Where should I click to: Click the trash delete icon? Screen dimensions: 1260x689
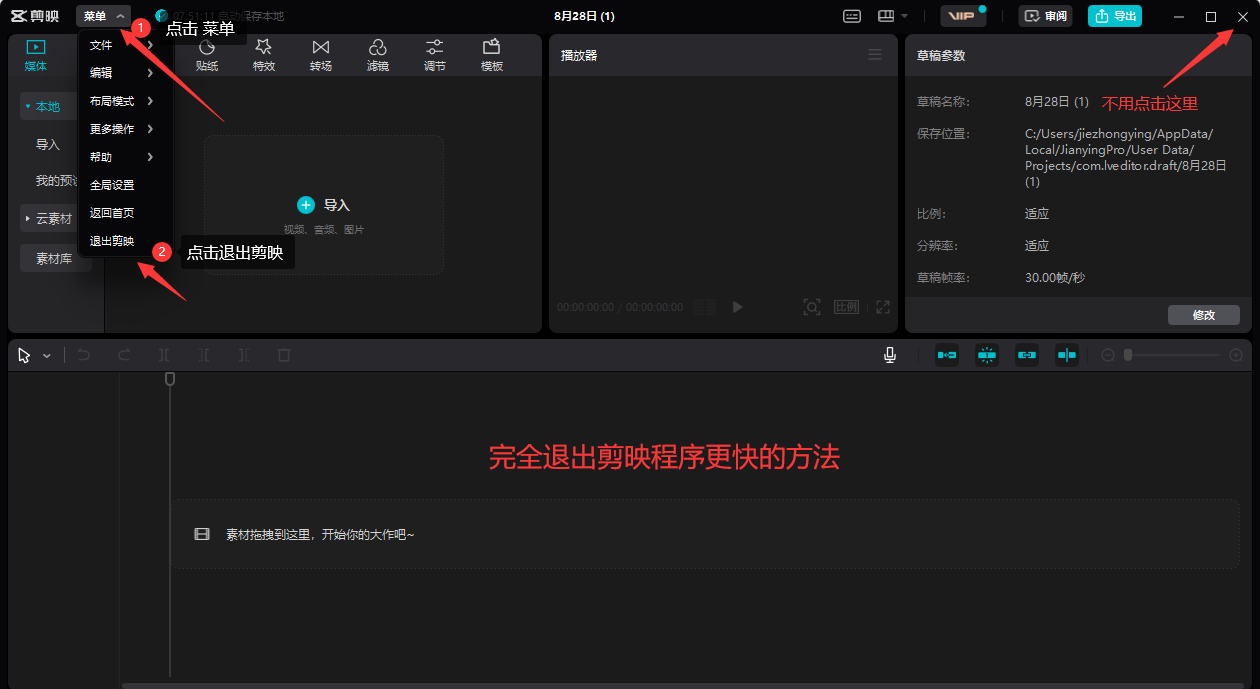tap(284, 355)
